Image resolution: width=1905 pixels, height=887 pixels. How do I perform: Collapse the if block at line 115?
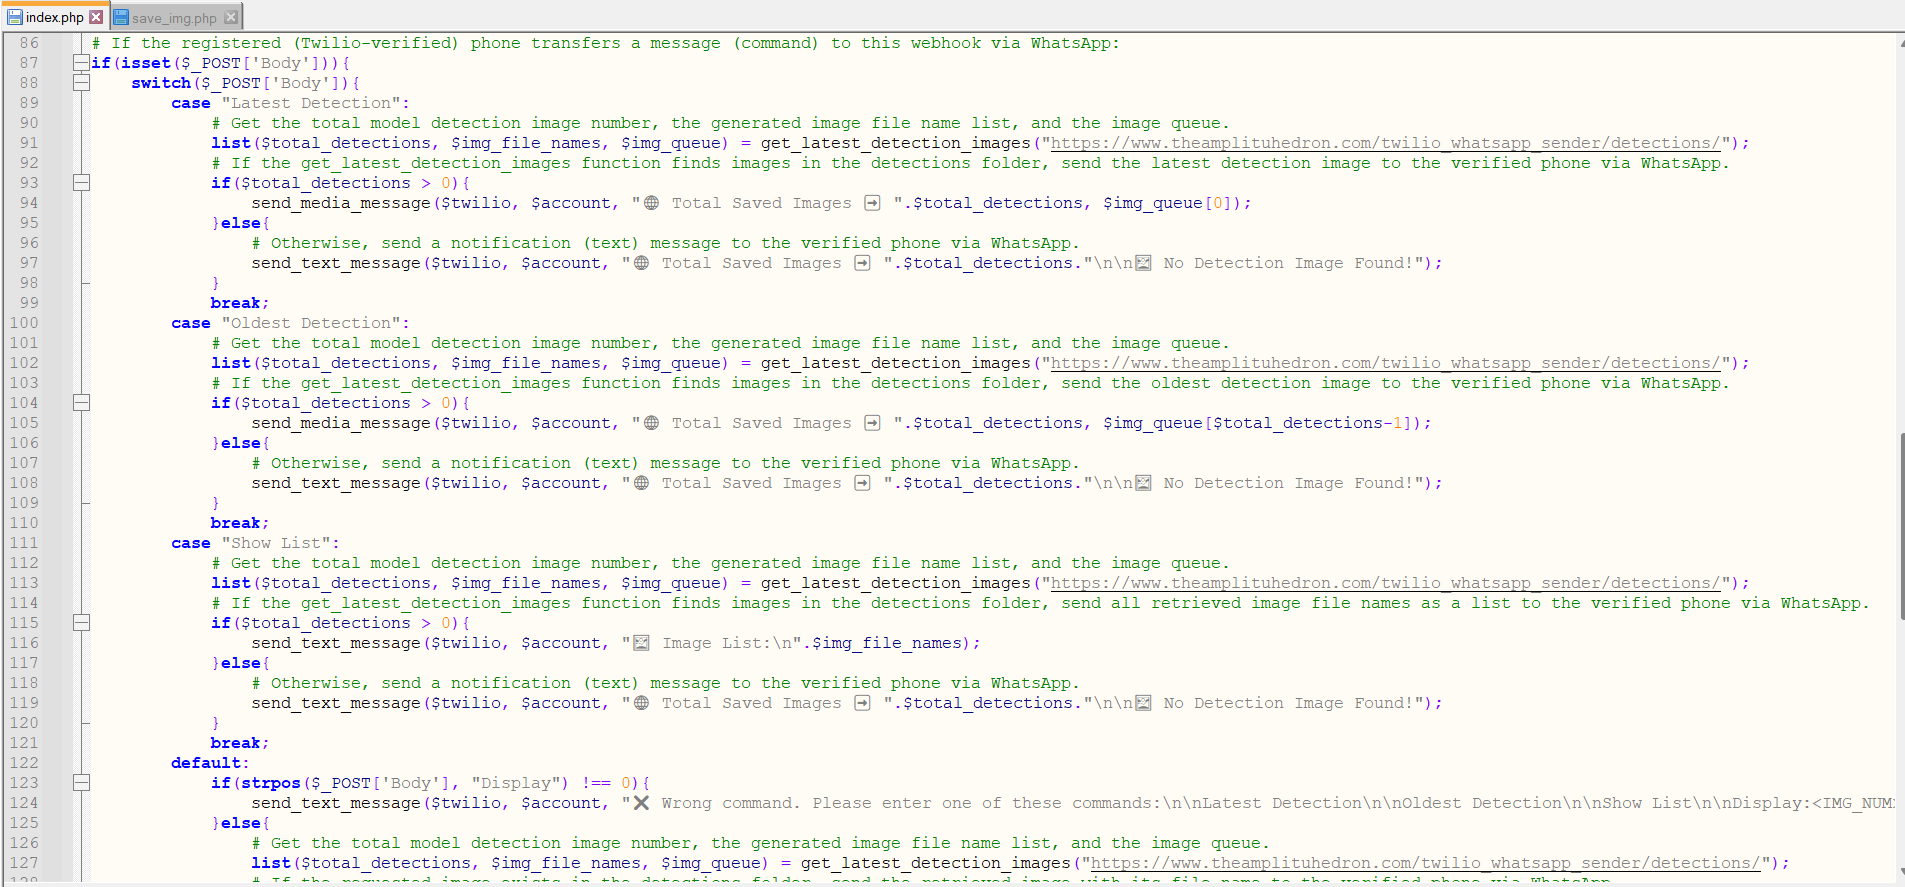(x=81, y=623)
